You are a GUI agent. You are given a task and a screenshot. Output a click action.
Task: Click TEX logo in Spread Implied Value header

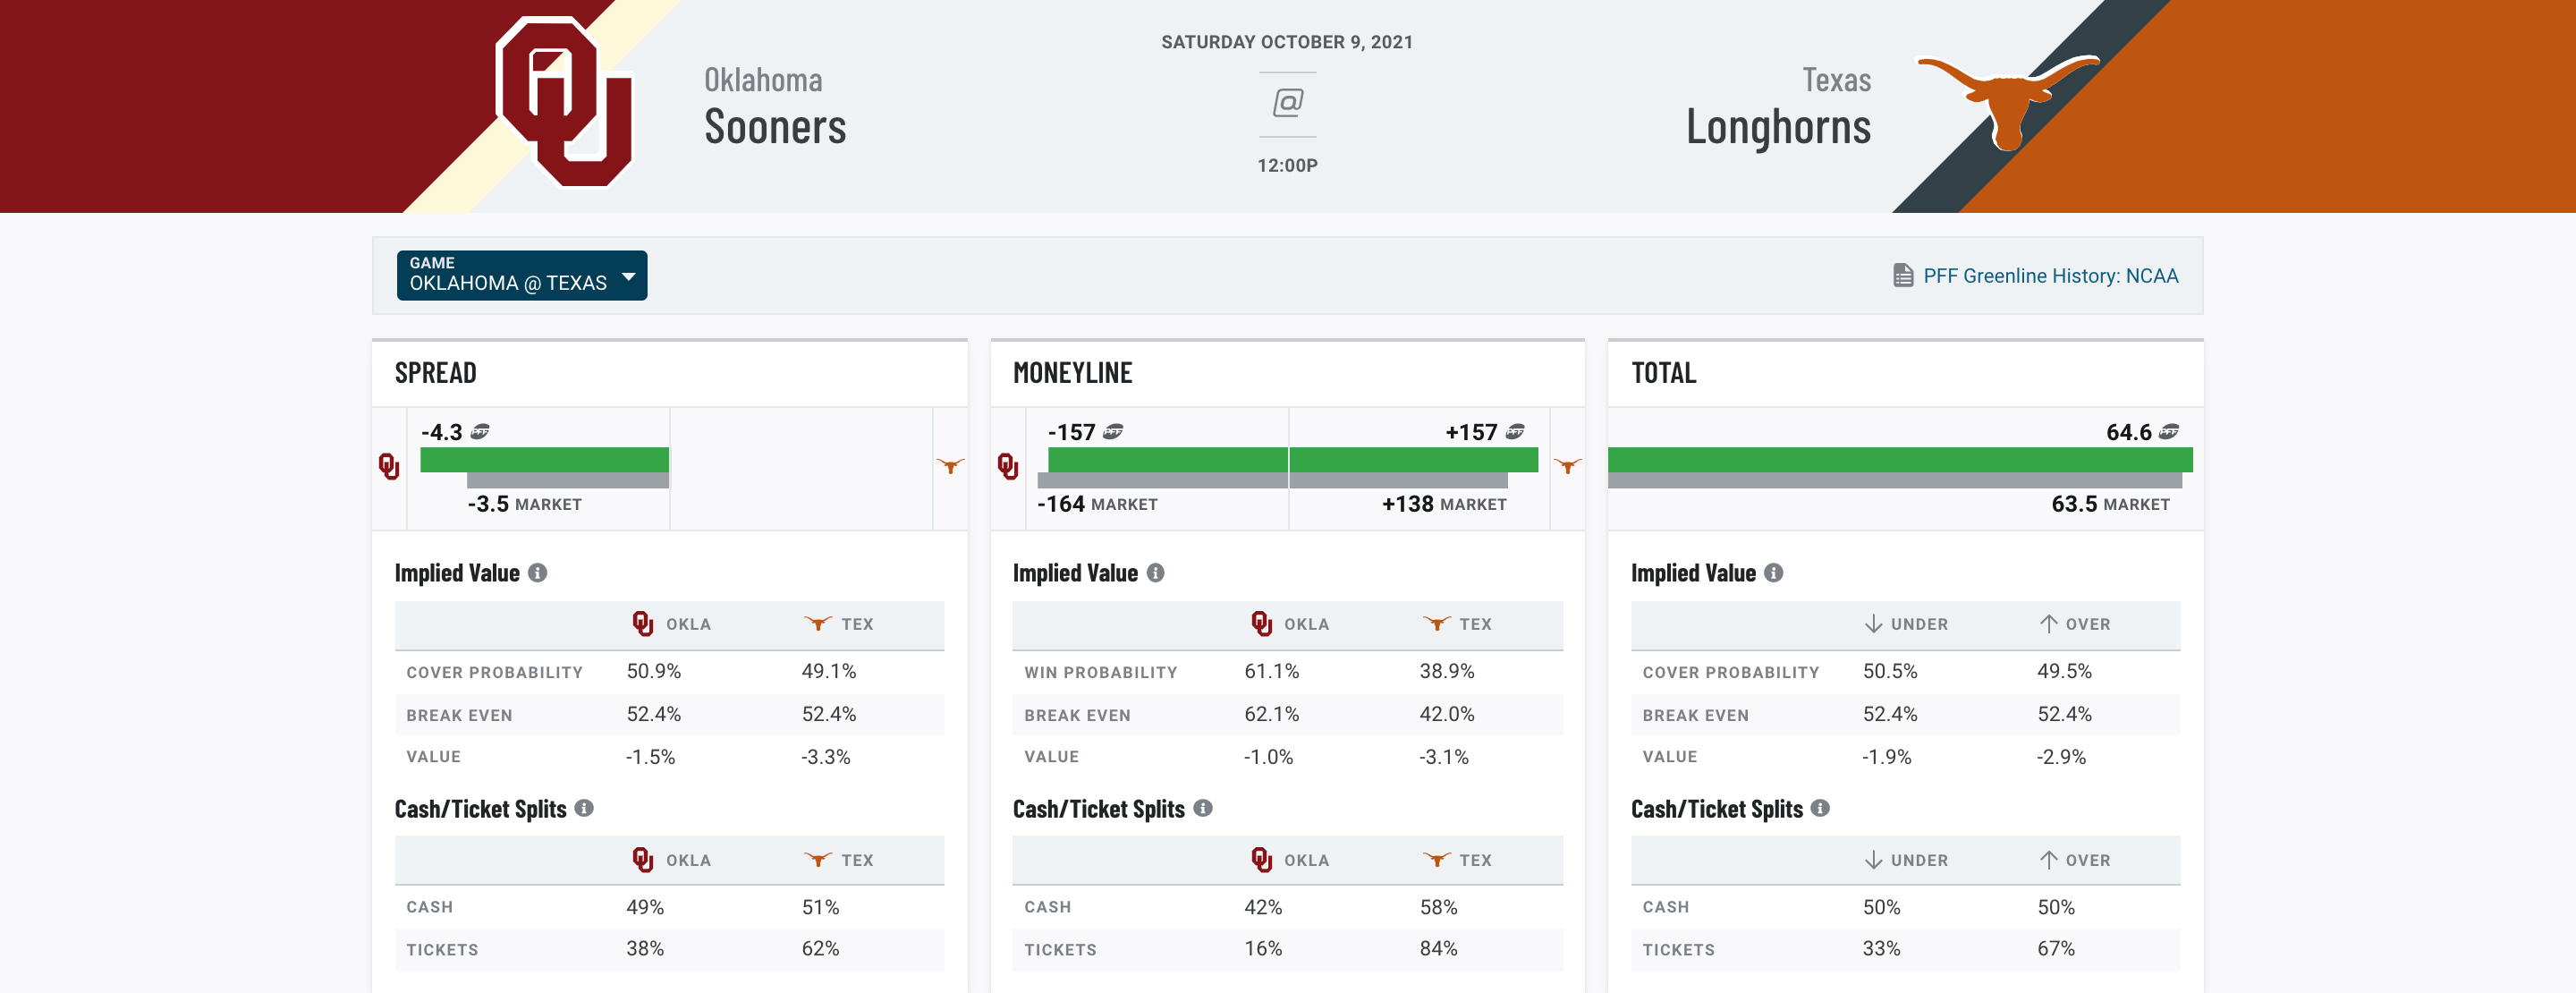[818, 623]
